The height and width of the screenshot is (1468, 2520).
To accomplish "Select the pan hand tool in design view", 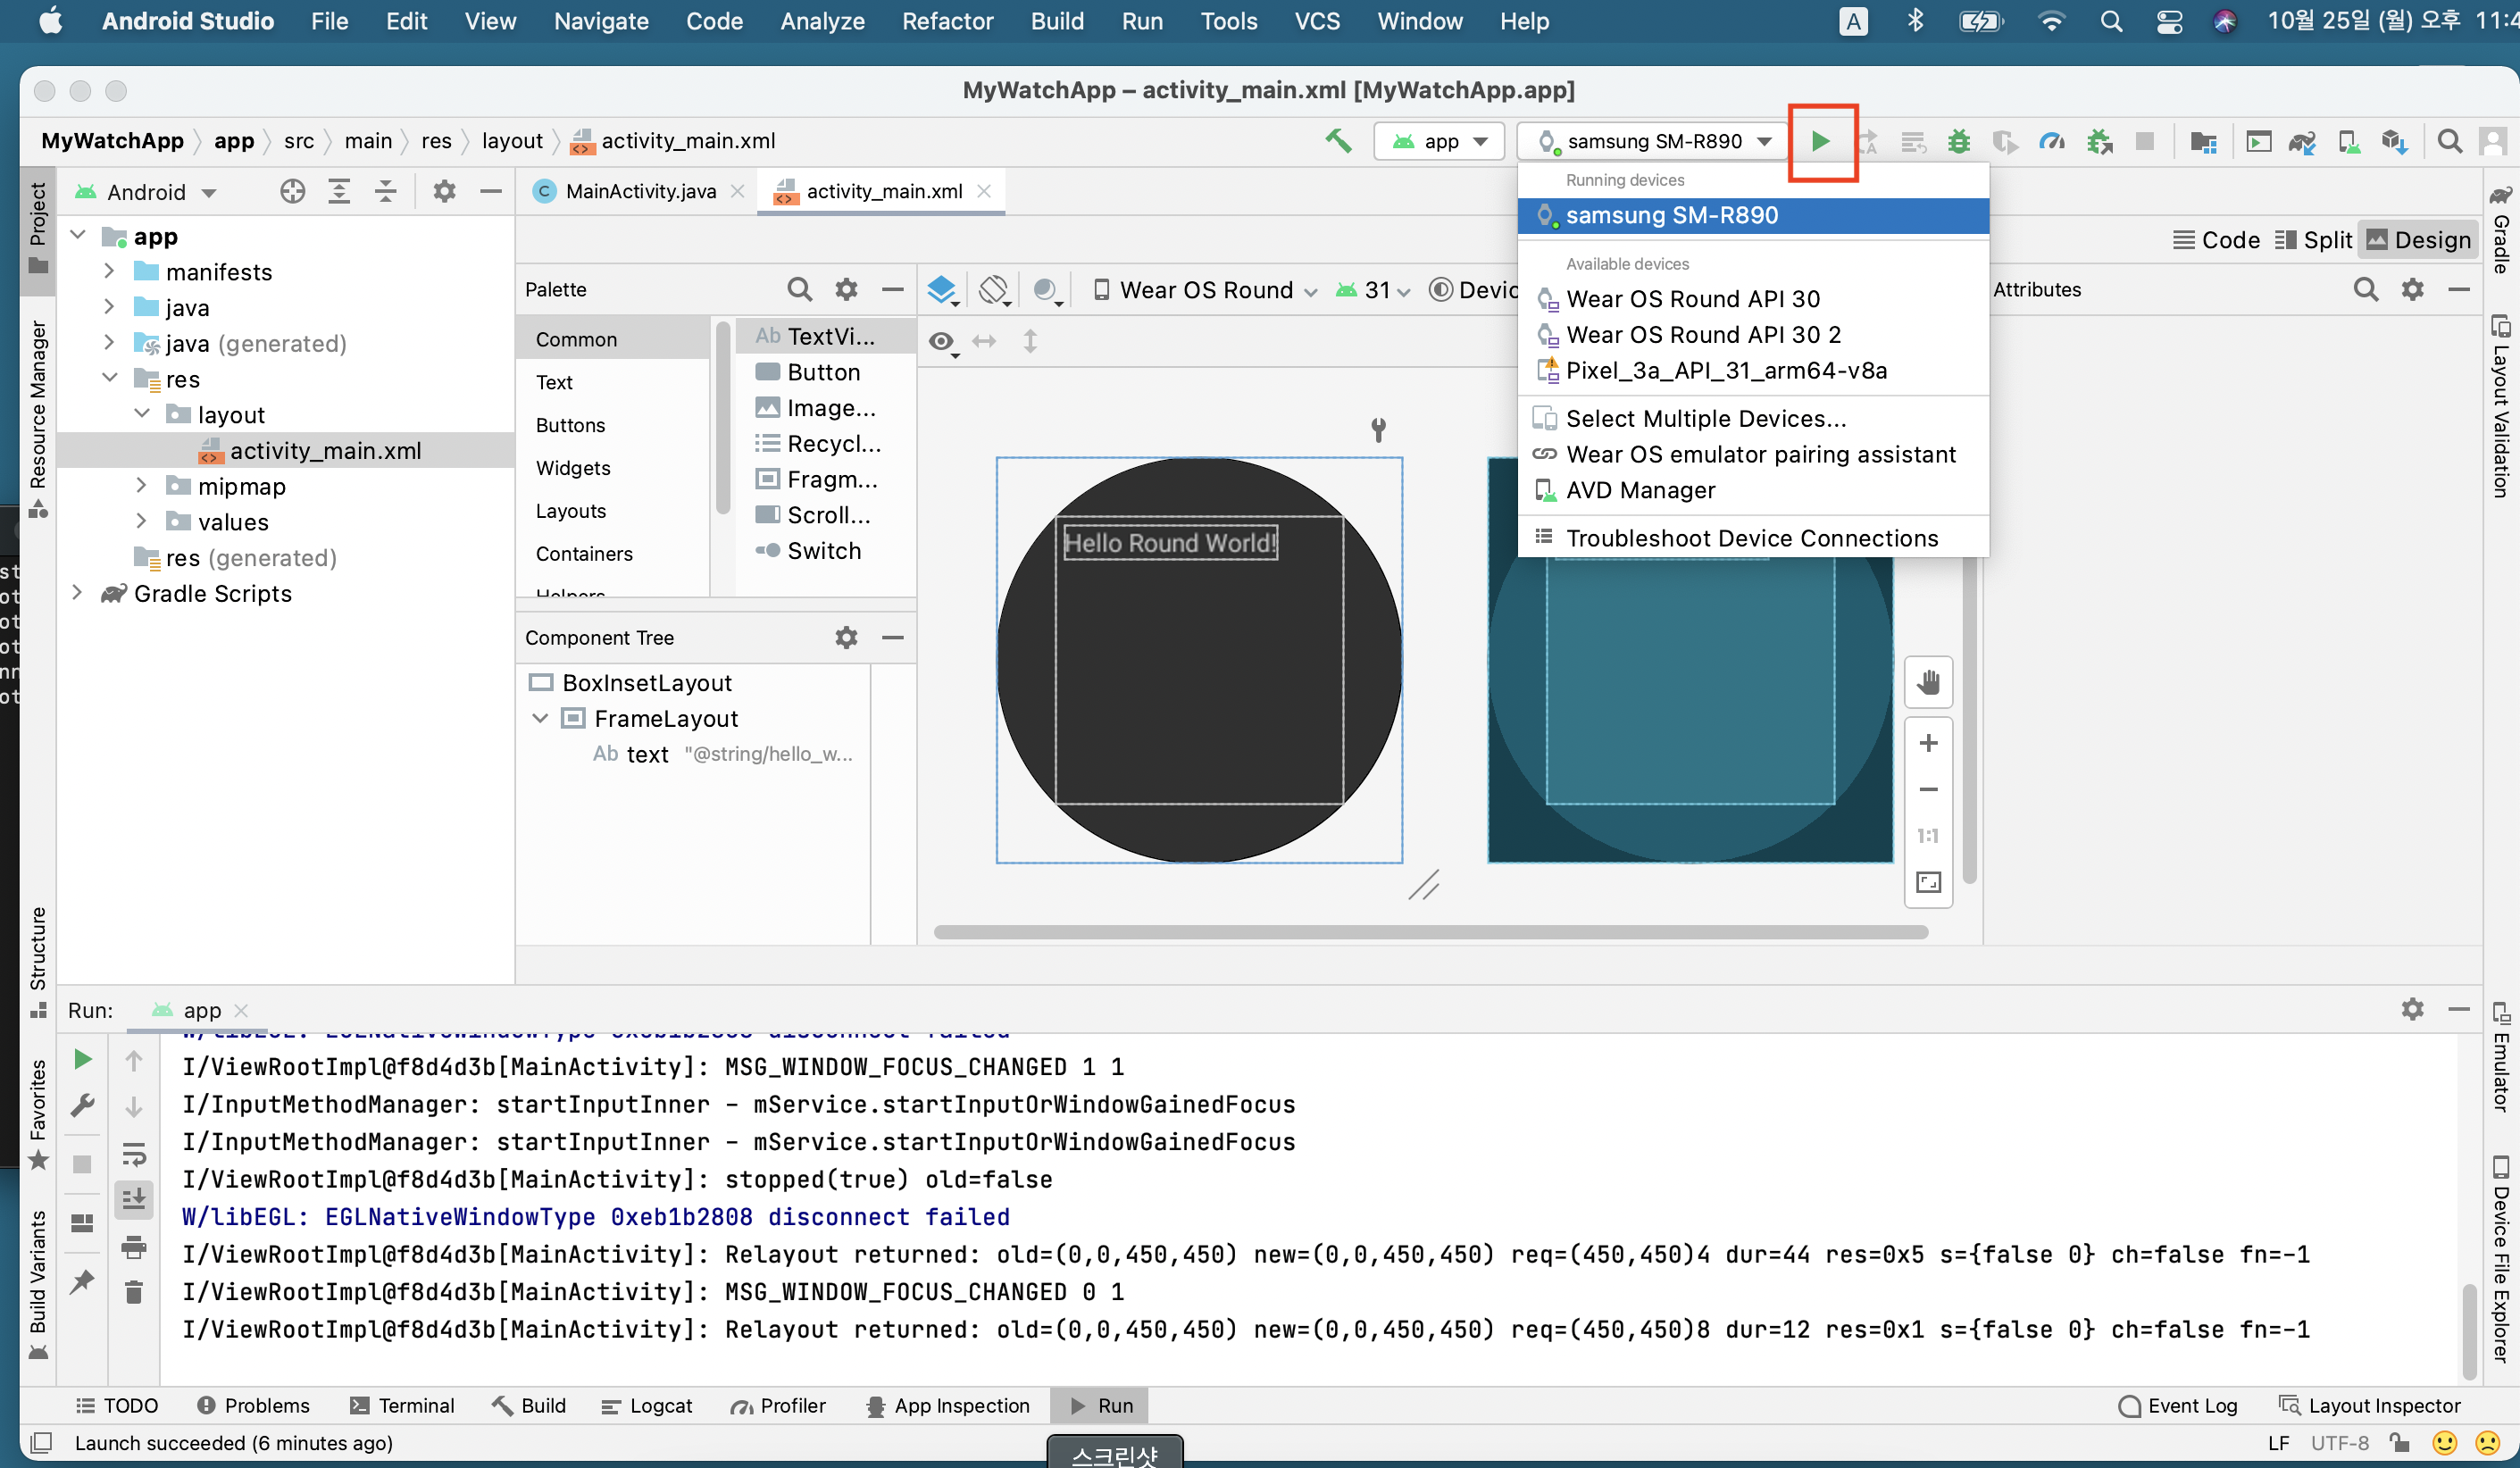I will tap(1928, 682).
